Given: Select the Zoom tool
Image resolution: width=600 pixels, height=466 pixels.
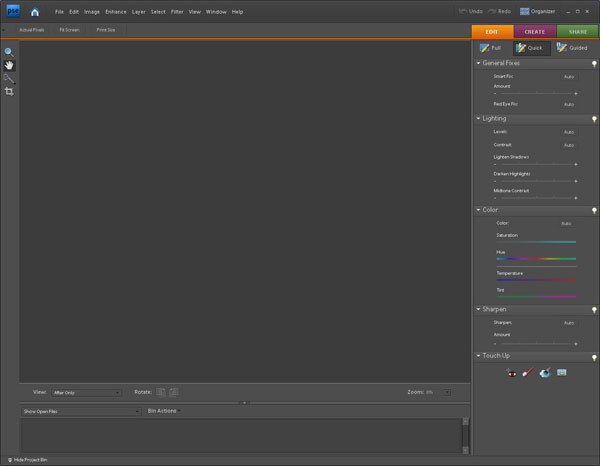Looking at the screenshot, I should coord(9,52).
